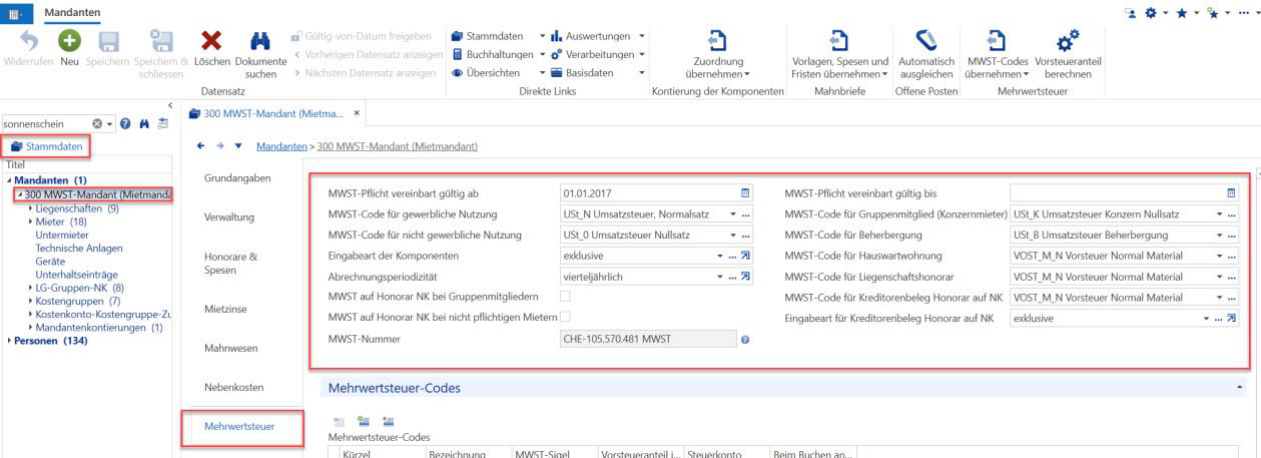
Task: Click the MWST-Codes übernehmen icon
Action: 996,40
